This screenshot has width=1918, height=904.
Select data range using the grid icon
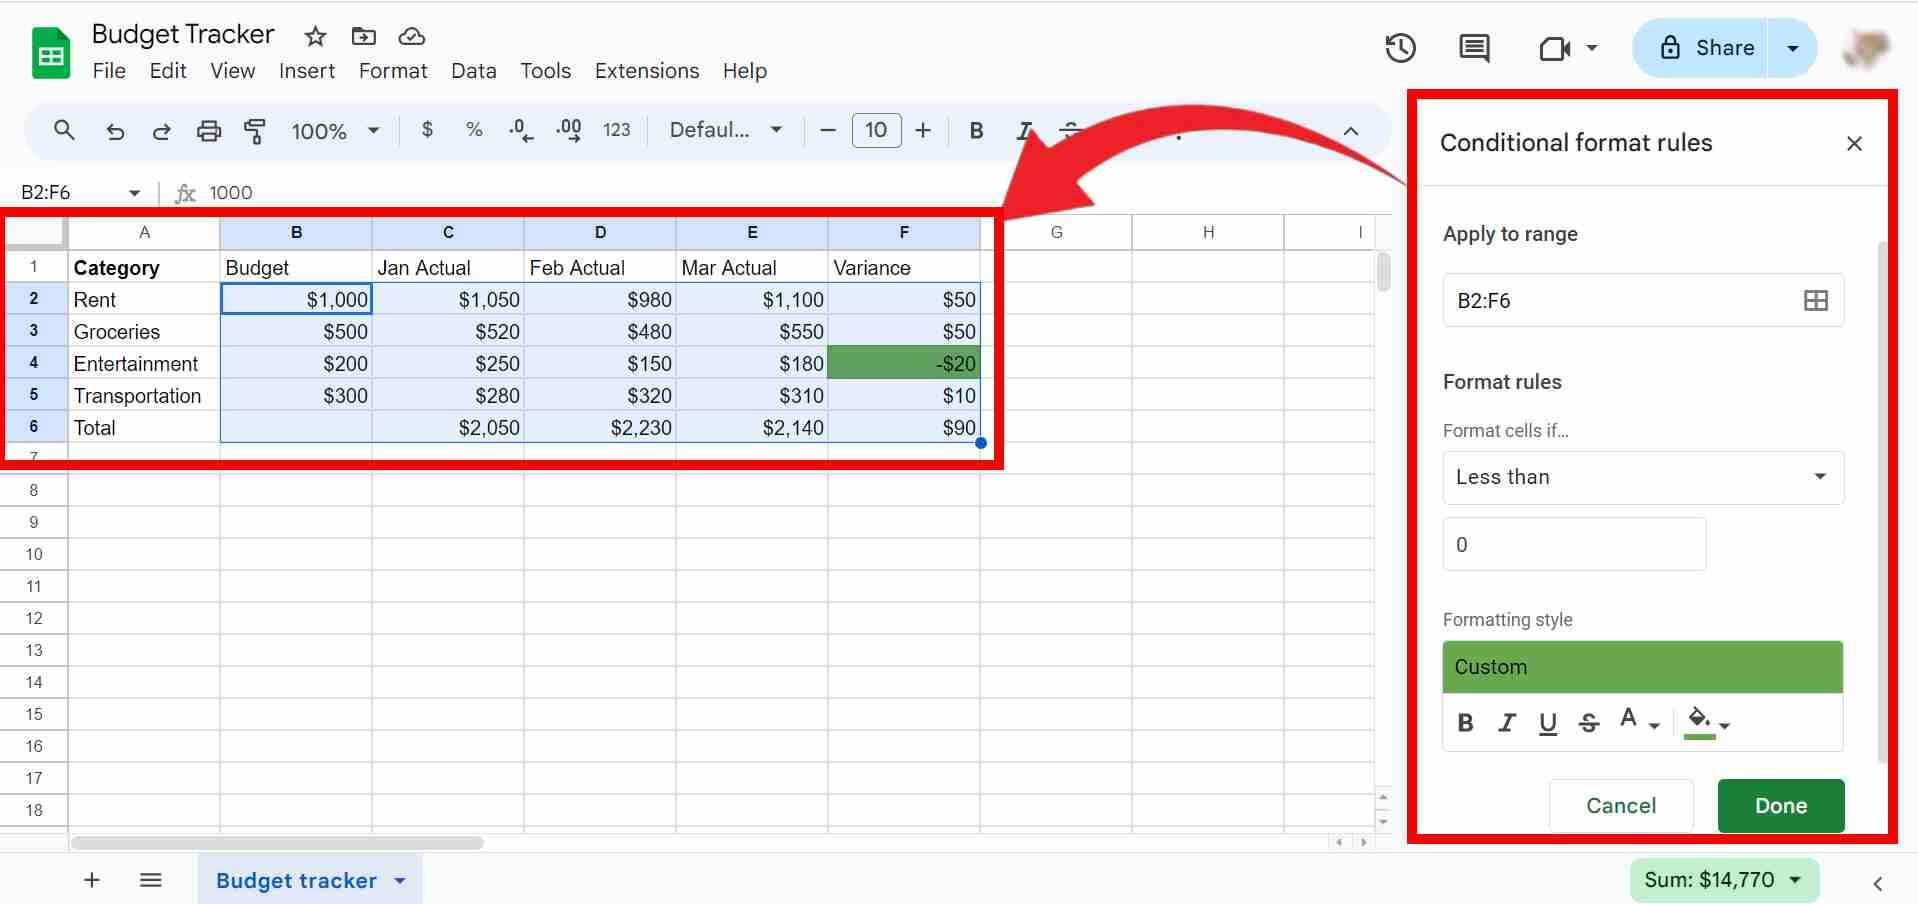click(x=1815, y=300)
